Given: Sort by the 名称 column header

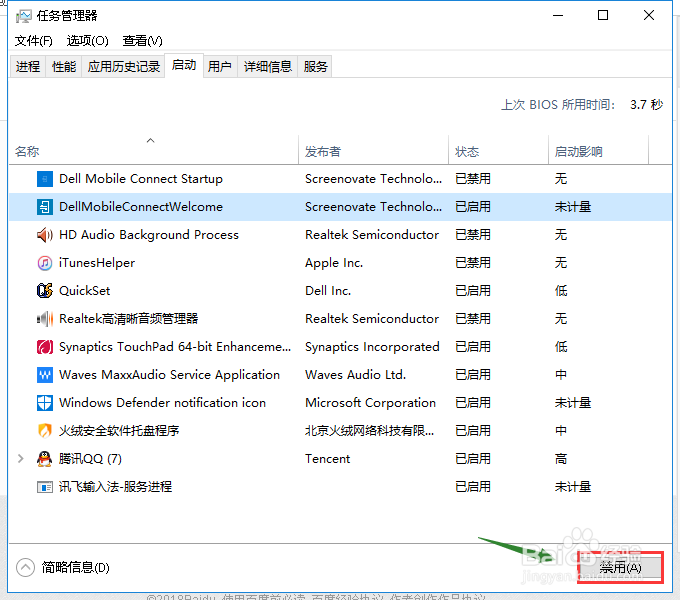Looking at the screenshot, I should 154,150.
